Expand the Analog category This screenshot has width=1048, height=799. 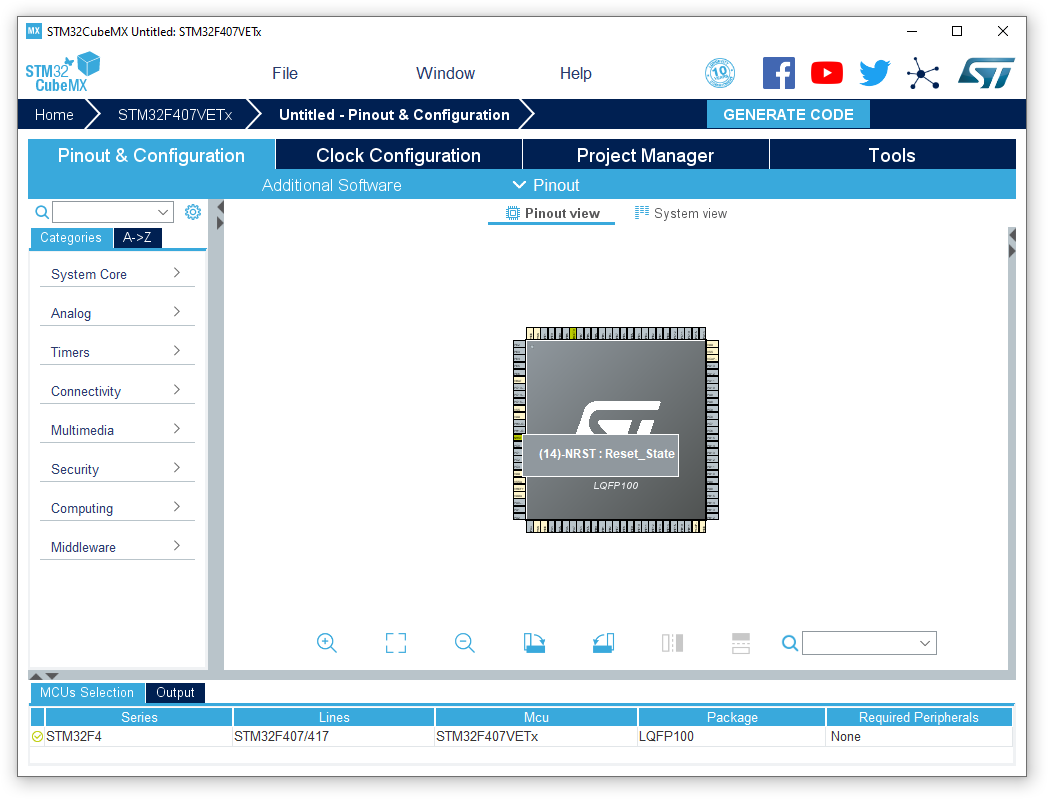[117, 313]
